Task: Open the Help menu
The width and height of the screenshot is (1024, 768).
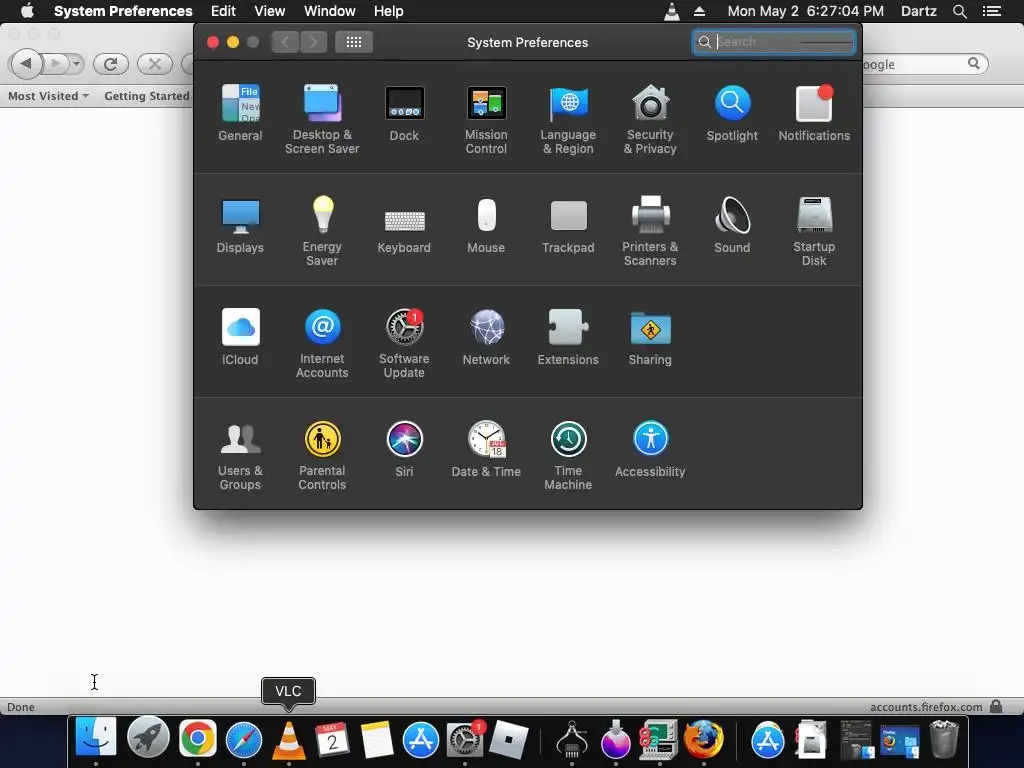Action: point(389,11)
